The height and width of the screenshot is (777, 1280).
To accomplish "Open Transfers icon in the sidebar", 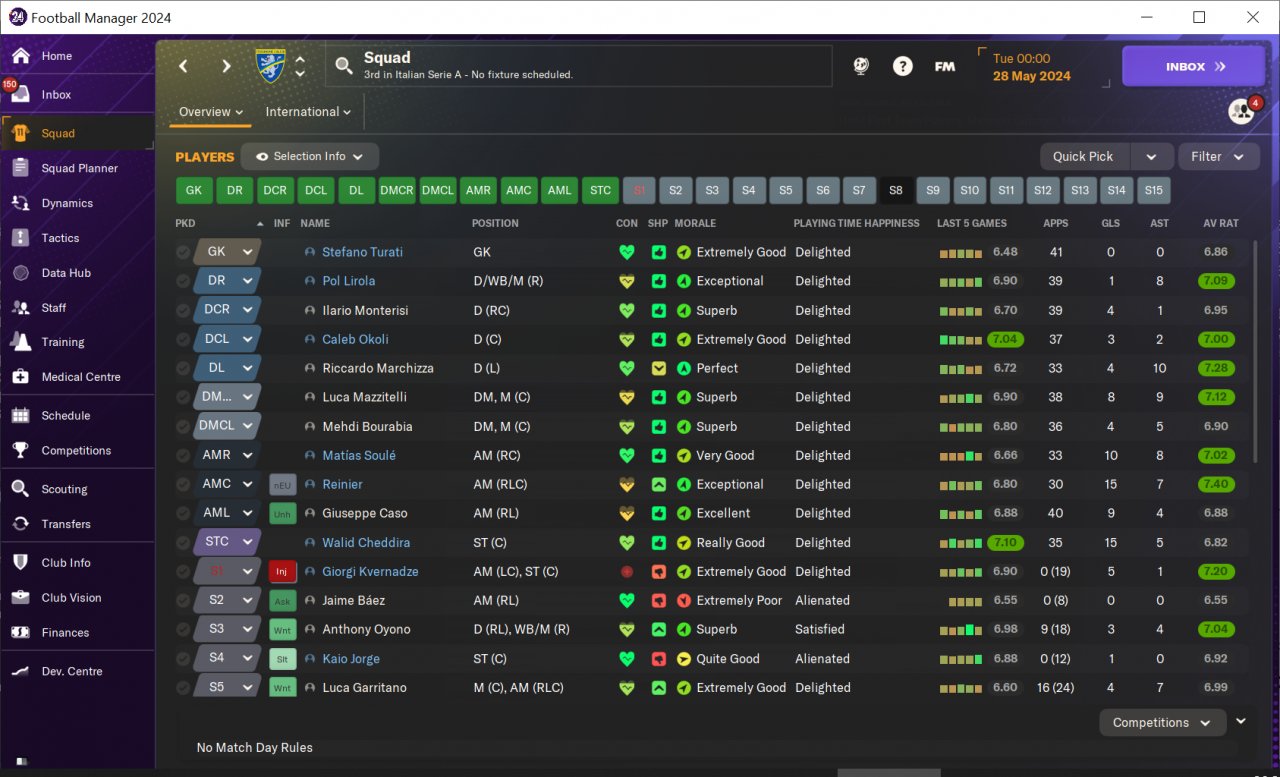I will [20, 524].
